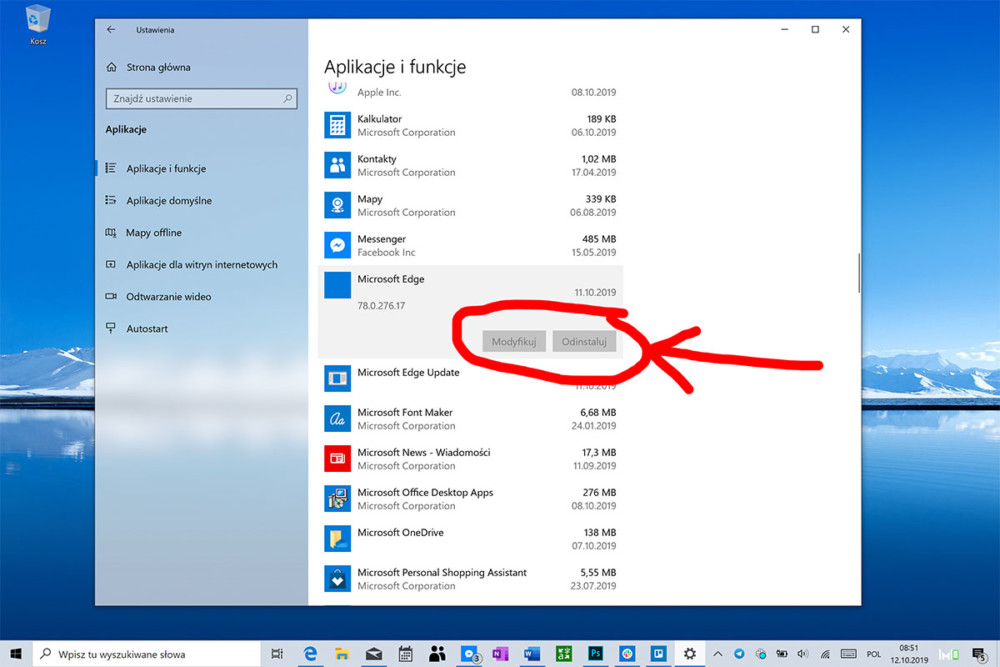The width and height of the screenshot is (1000, 667).
Task: Click the Personal Shopping Assistant icon
Action: coord(337,578)
